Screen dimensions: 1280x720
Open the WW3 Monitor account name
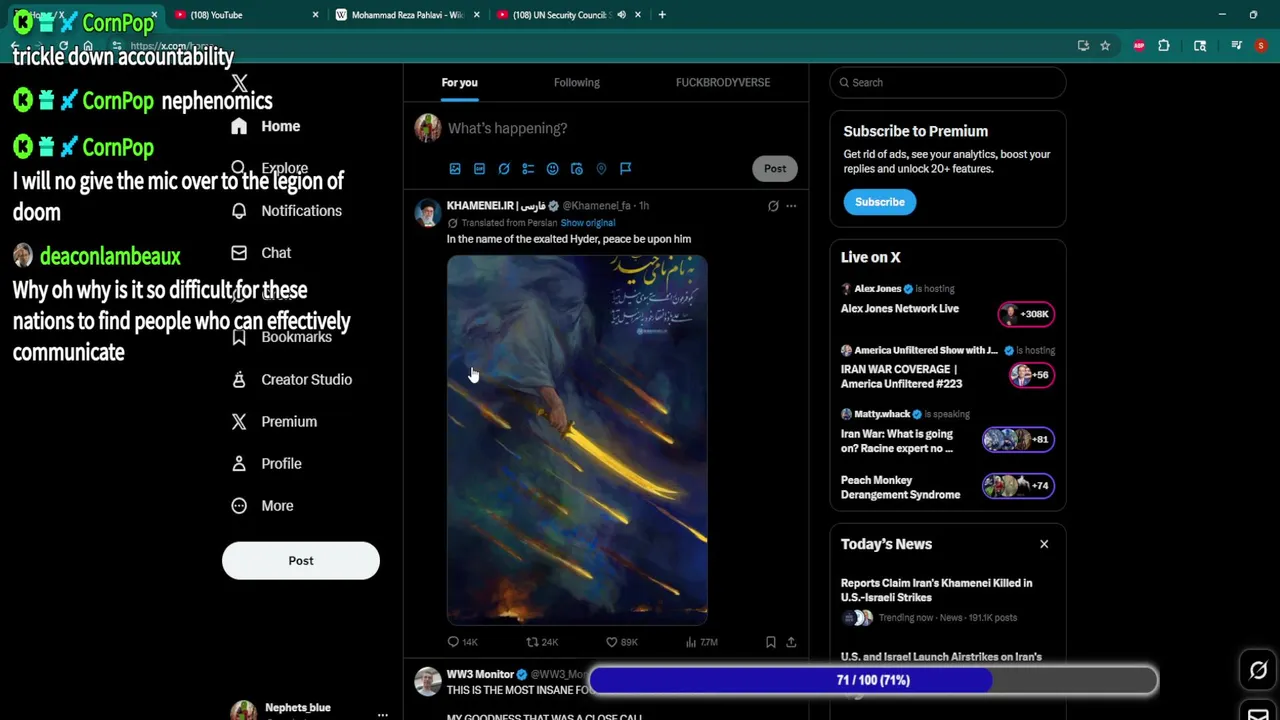point(480,674)
